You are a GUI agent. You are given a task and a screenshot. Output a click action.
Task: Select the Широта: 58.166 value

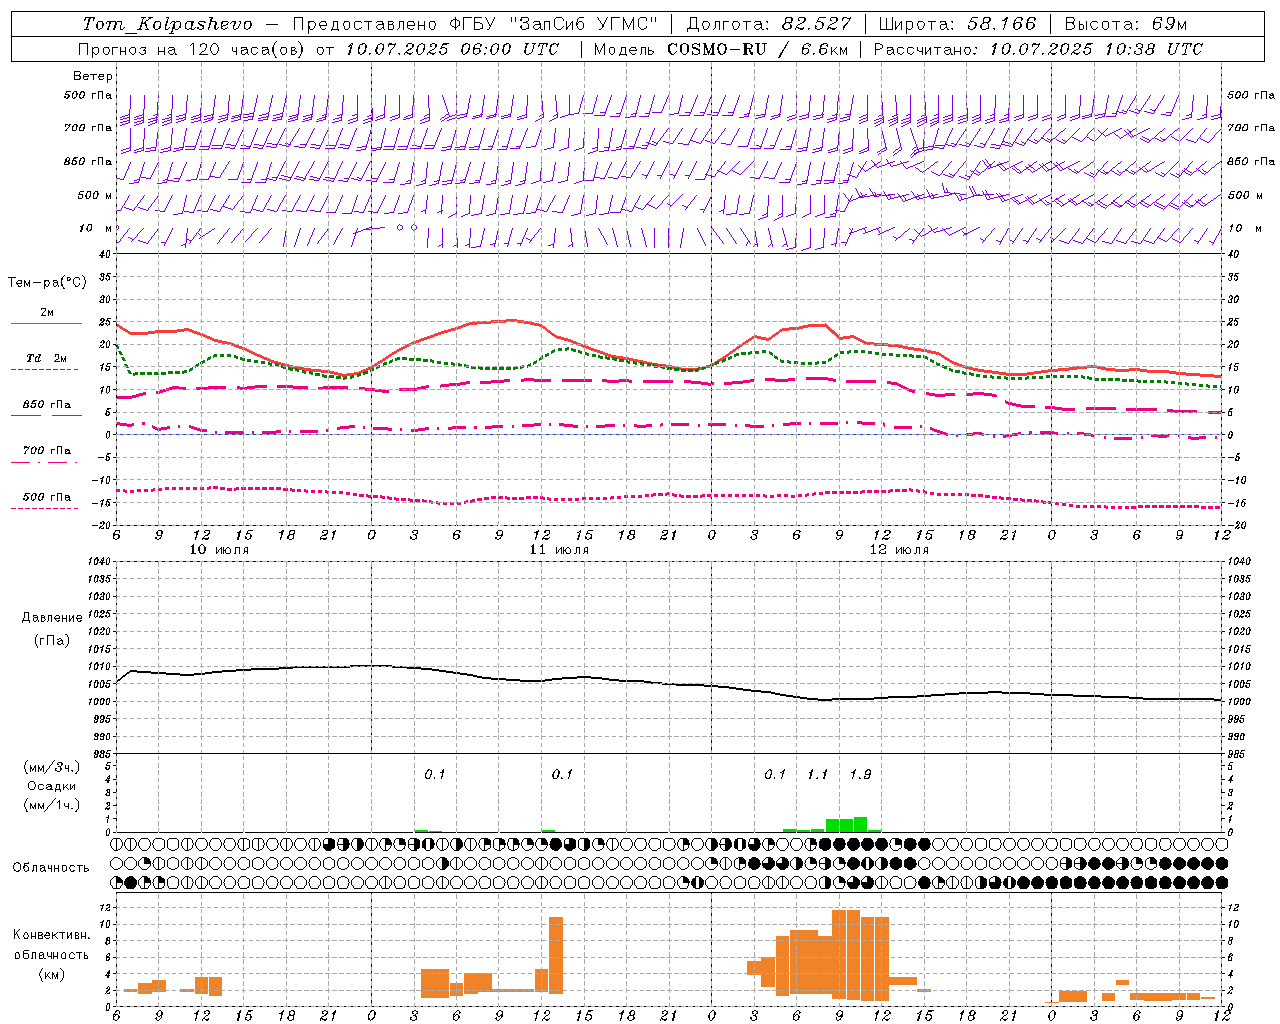click(x=957, y=24)
